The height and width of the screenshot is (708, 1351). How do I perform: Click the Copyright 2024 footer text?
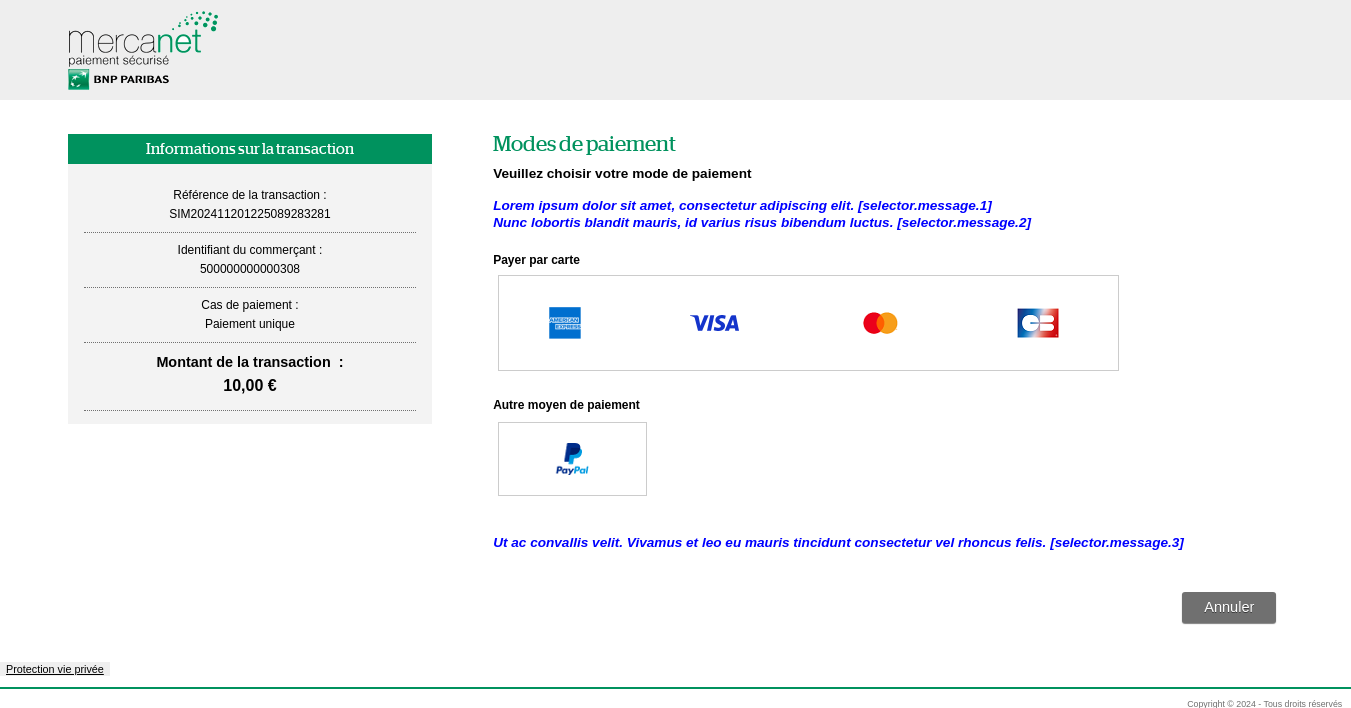[1264, 703]
